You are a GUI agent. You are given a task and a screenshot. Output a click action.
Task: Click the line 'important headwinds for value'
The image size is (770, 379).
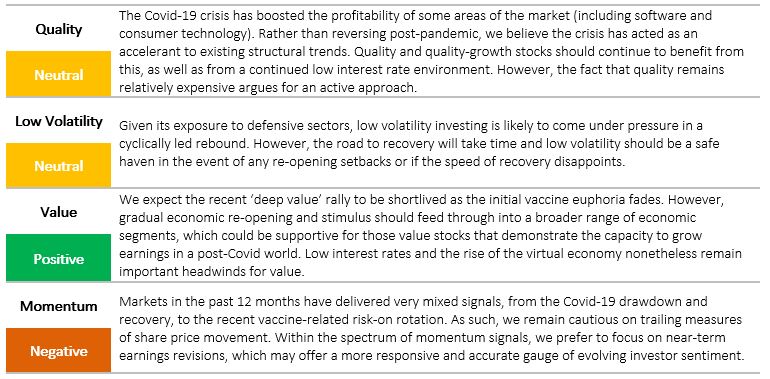pos(212,272)
